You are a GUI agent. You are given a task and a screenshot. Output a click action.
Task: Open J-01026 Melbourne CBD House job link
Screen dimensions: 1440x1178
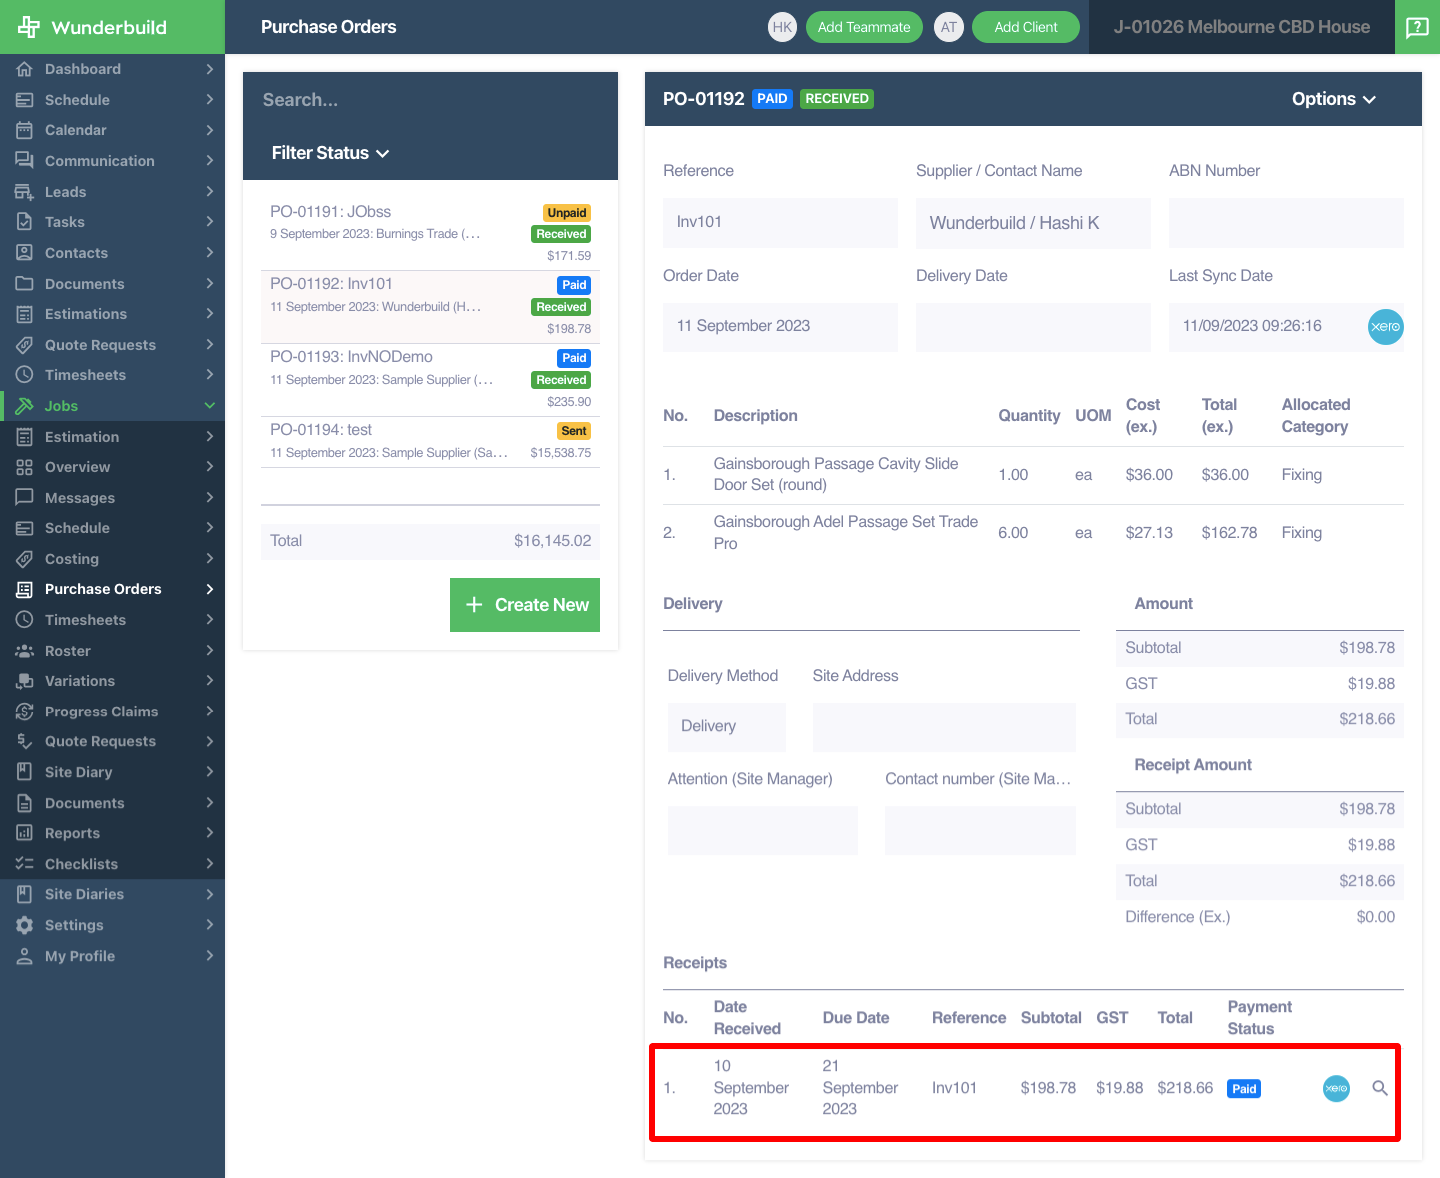pyautogui.click(x=1242, y=27)
